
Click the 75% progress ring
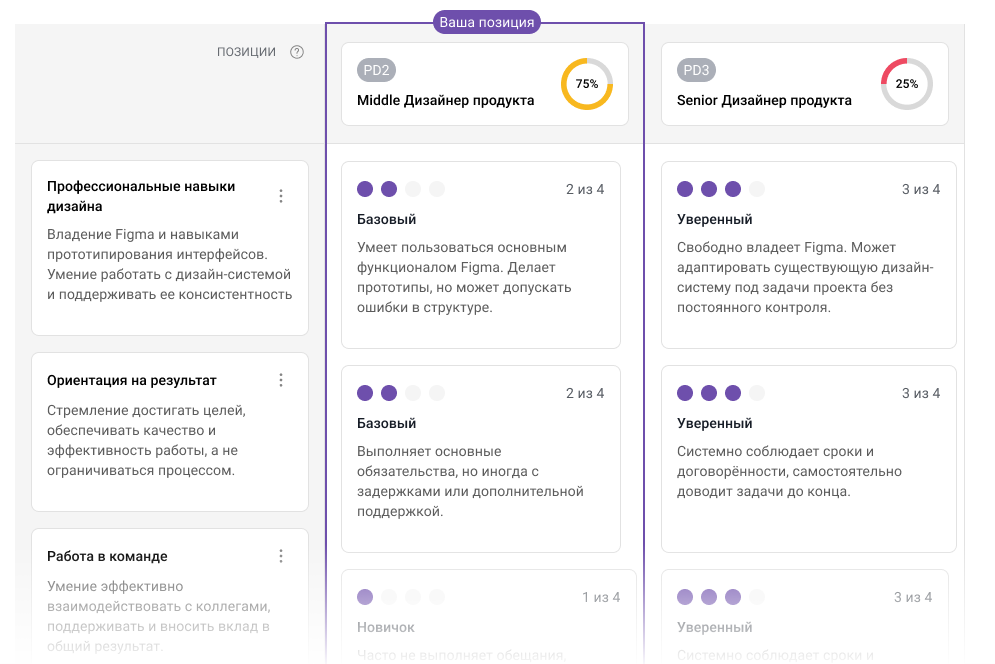click(587, 84)
